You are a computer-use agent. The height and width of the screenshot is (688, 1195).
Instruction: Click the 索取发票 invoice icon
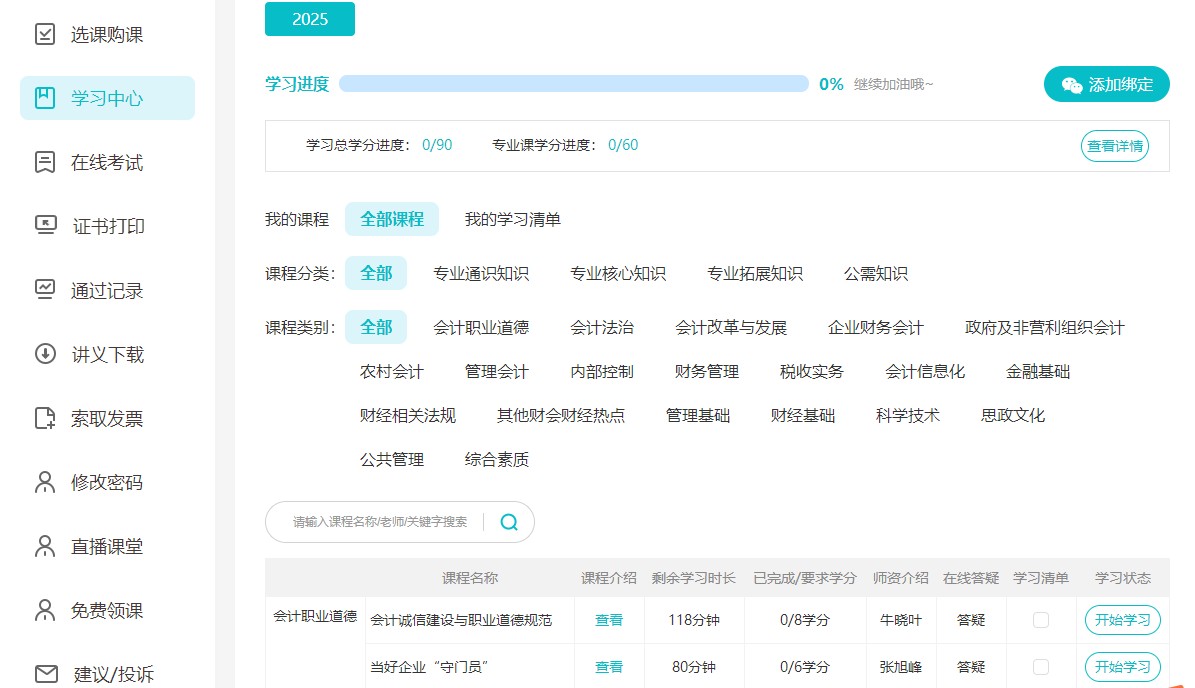pyautogui.click(x=43, y=418)
